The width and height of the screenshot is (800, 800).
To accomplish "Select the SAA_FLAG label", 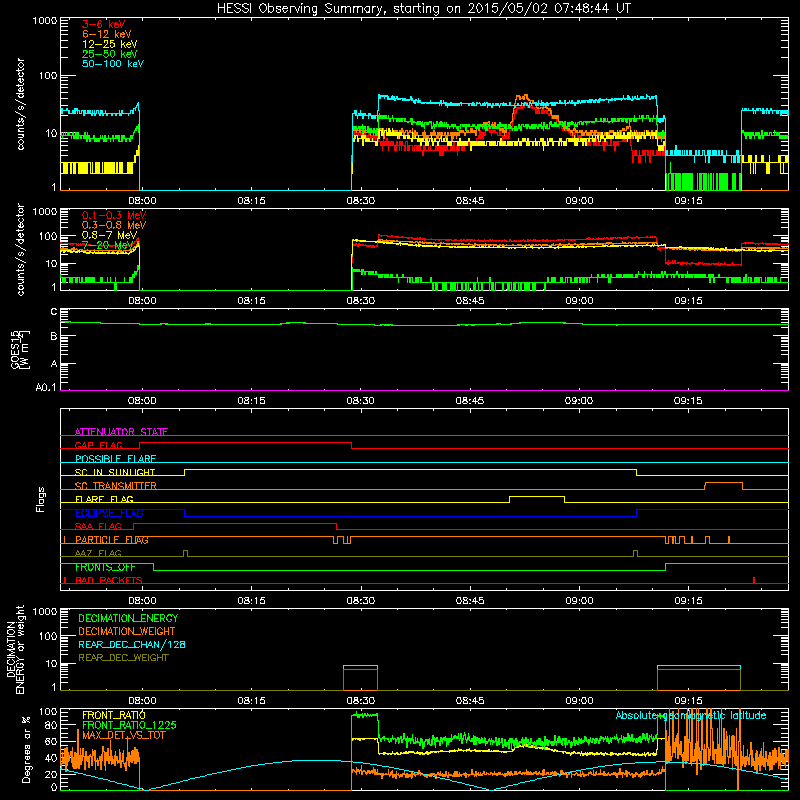I will [98, 526].
